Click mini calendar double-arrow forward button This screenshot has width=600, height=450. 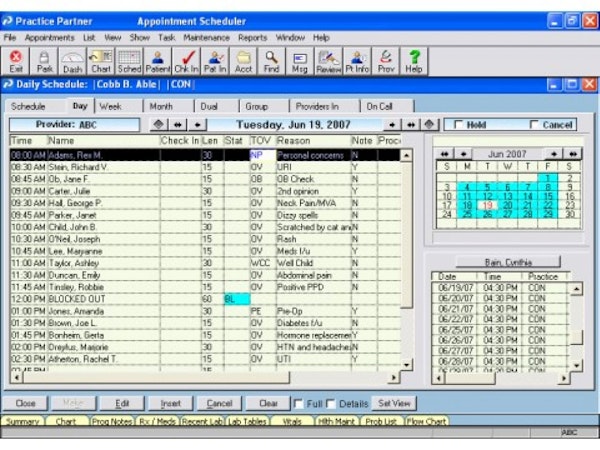coord(573,154)
